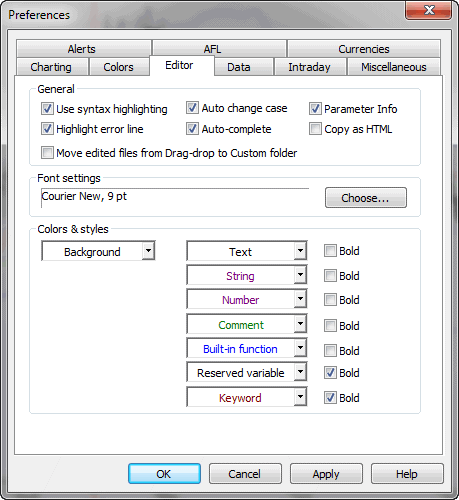Toggle Move edited files to Custom folder

(47, 153)
